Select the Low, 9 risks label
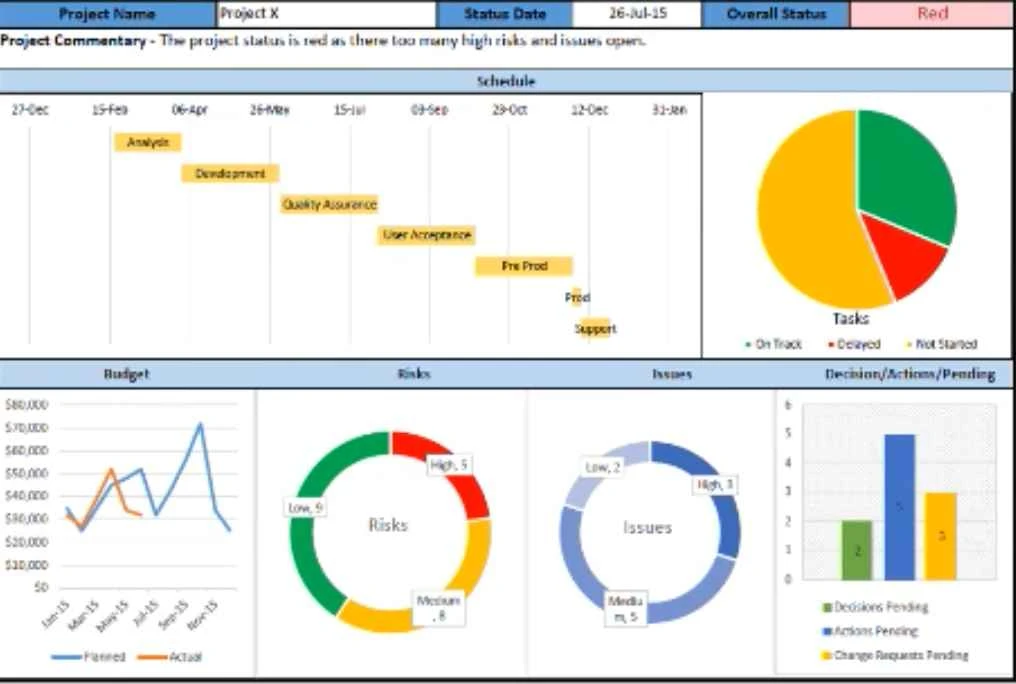This screenshot has height=684, width=1016. click(x=305, y=508)
